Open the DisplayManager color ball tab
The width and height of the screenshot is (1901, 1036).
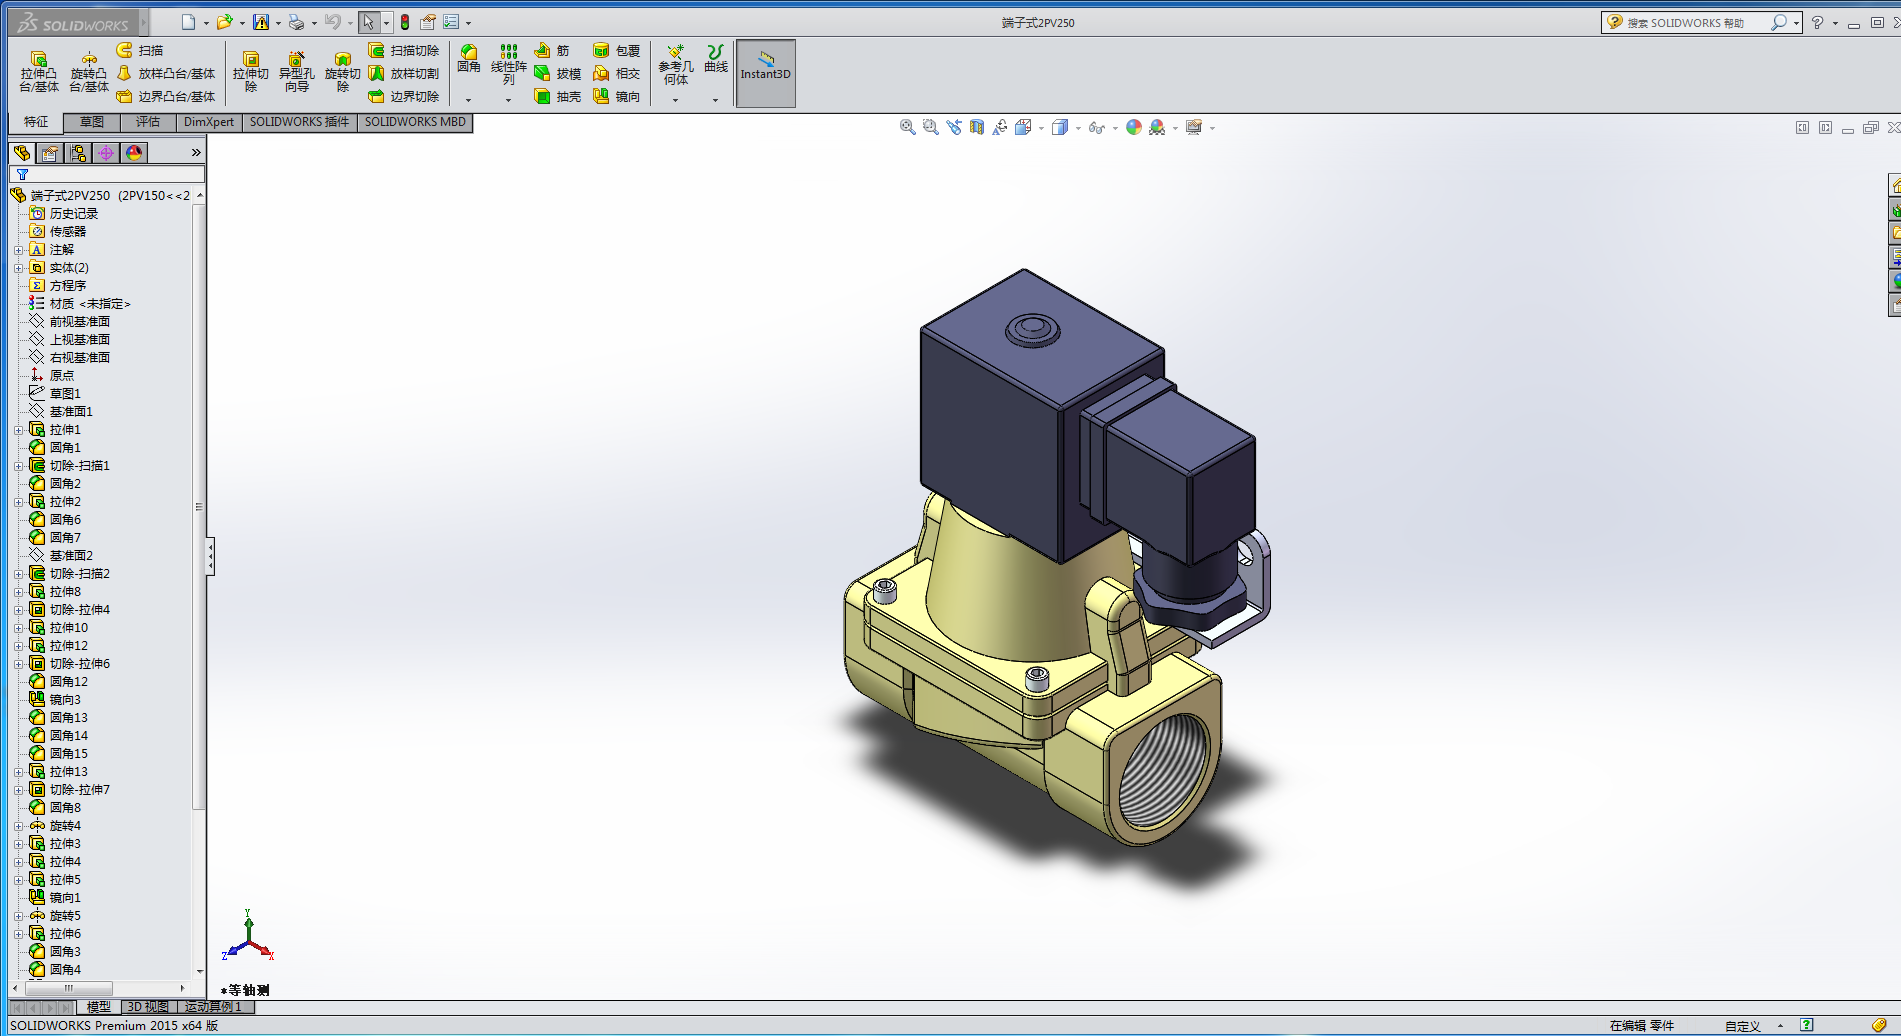tap(134, 153)
